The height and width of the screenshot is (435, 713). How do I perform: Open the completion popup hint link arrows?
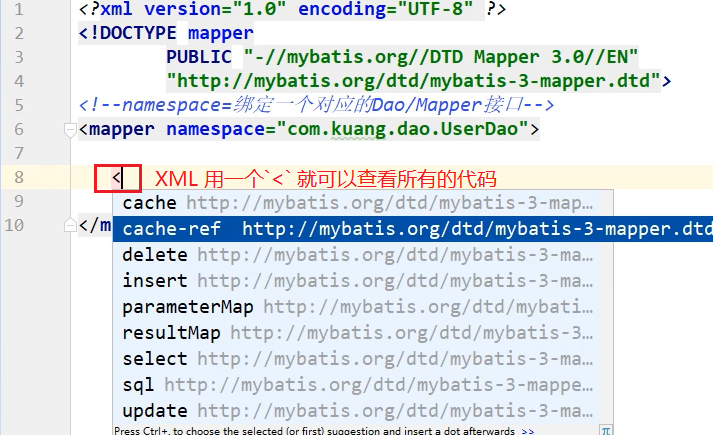pos(528,430)
